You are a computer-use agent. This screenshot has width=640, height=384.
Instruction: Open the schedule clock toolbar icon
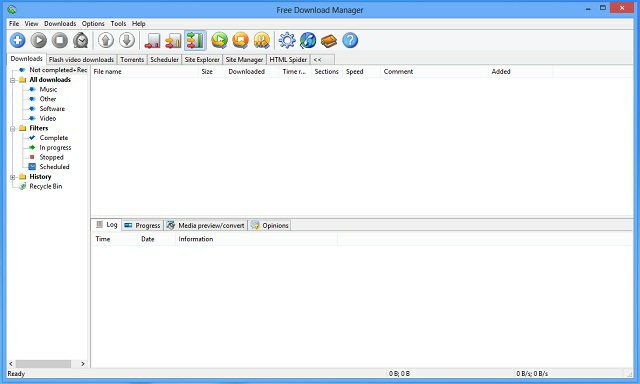81,40
